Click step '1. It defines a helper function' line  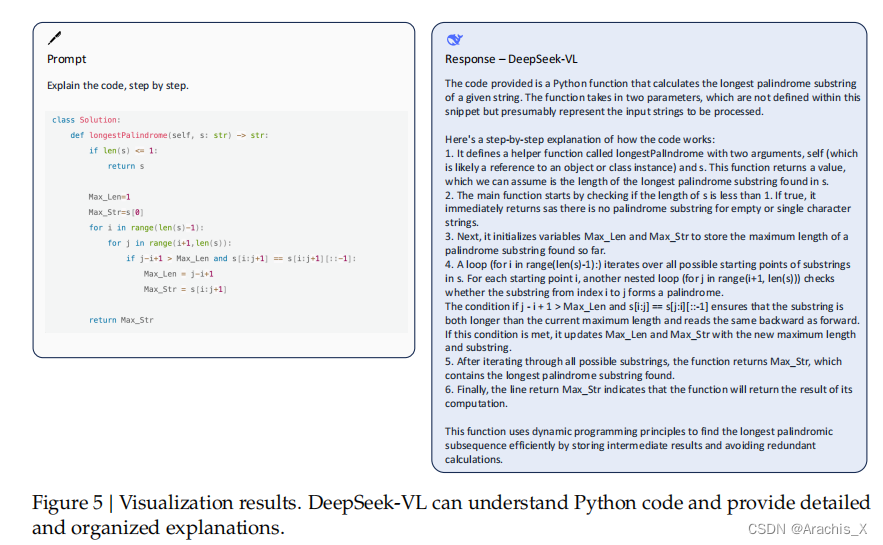[651, 153]
